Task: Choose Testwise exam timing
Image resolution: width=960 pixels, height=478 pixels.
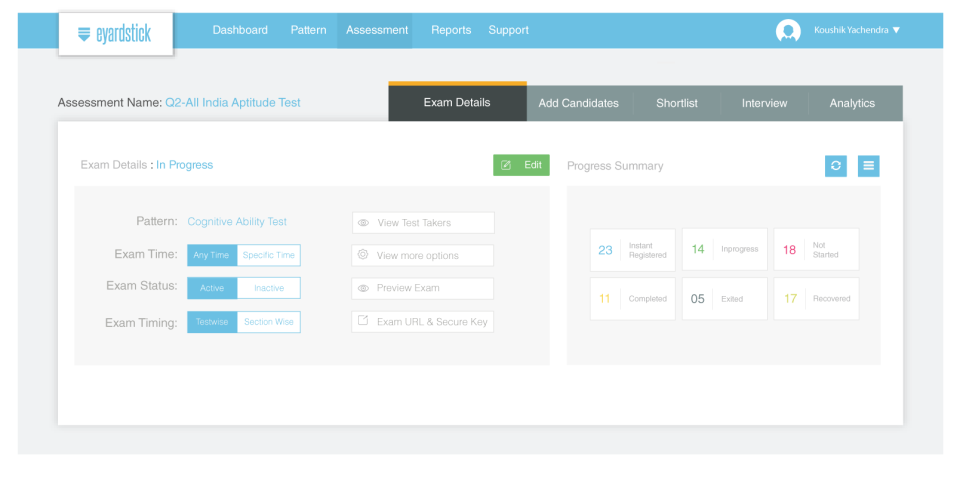Action: tap(212, 322)
